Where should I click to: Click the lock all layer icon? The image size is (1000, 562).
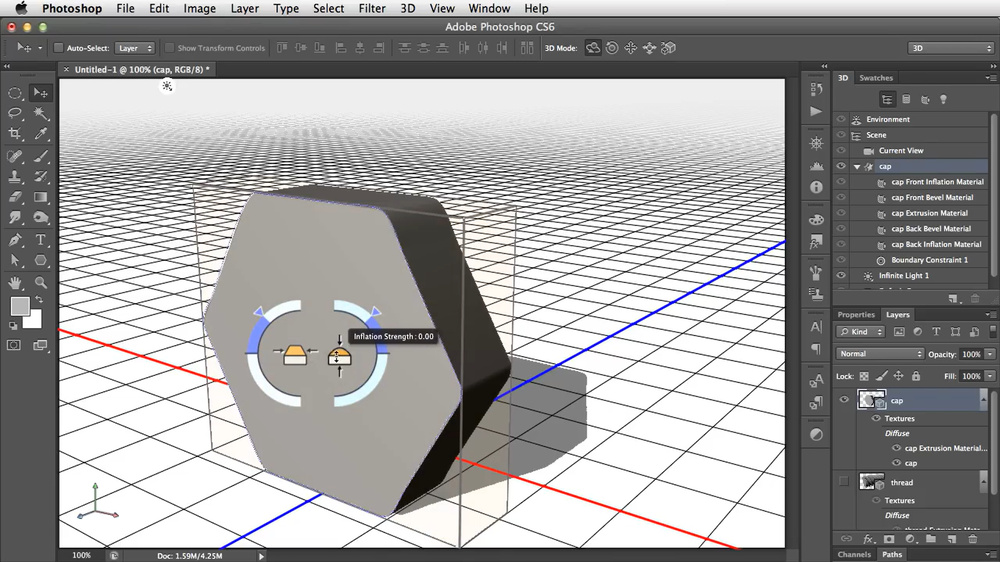click(x=915, y=376)
